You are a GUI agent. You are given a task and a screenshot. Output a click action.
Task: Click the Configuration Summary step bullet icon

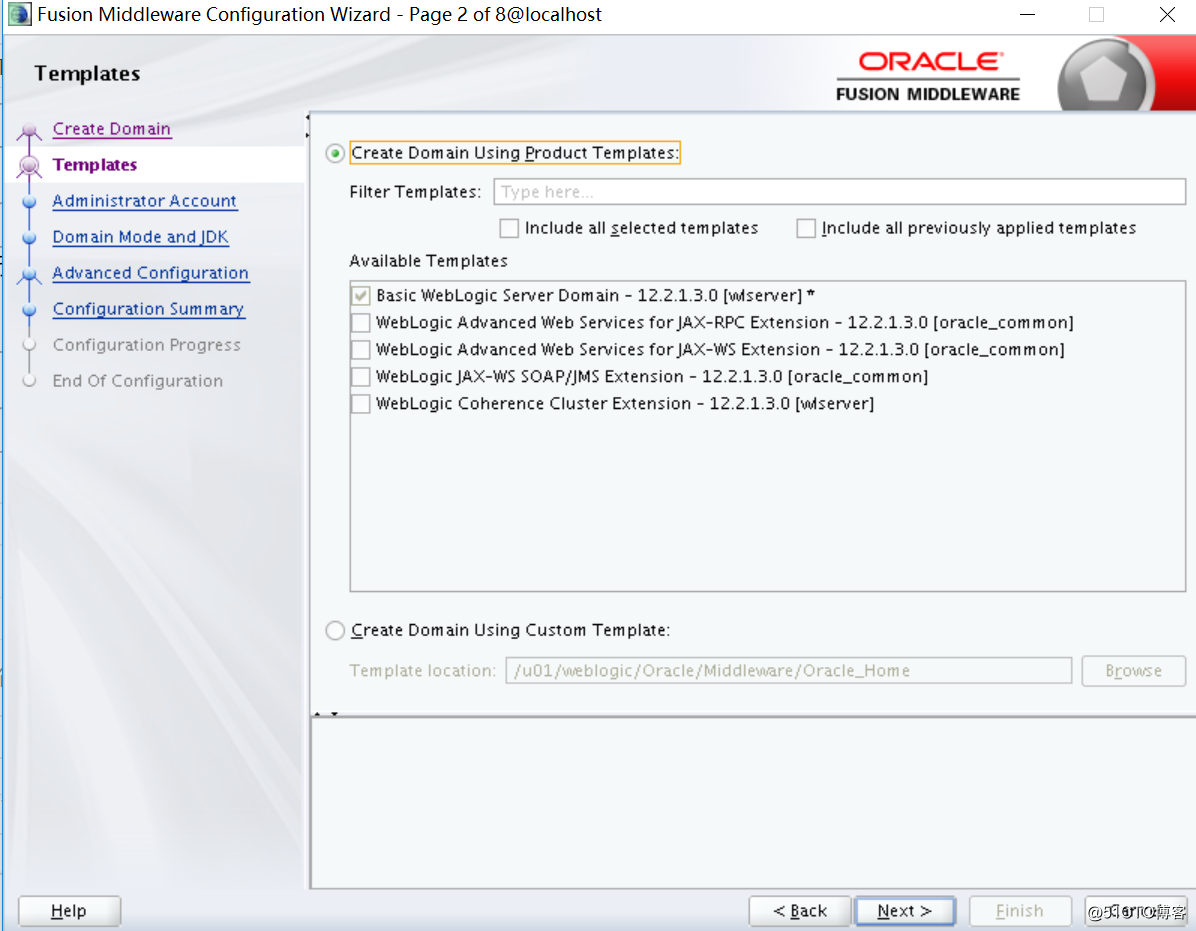coord(29,310)
